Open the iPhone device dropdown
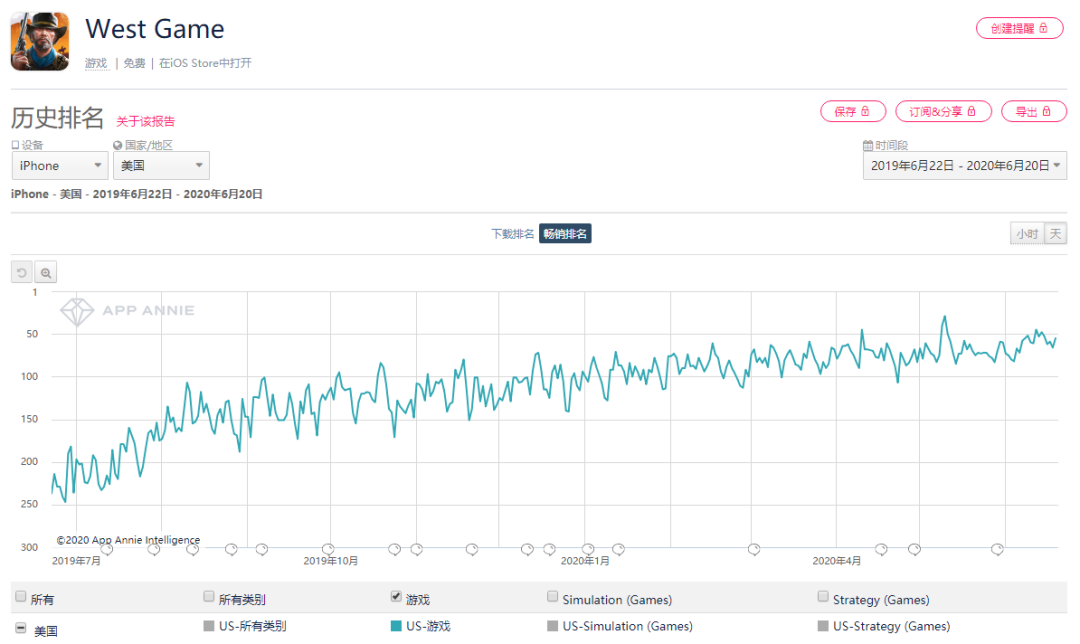Viewport: 1080px width, 644px height. pyautogui.click(x=59, y=166)
